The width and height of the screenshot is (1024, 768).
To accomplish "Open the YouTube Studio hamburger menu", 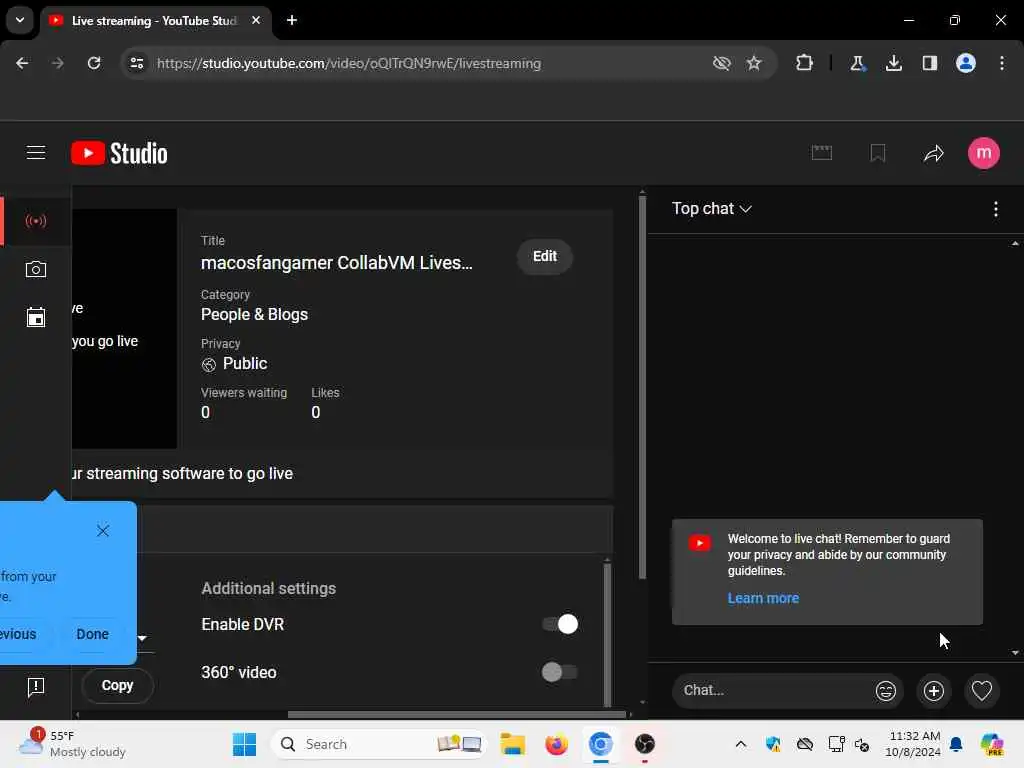I will point(36,153).
